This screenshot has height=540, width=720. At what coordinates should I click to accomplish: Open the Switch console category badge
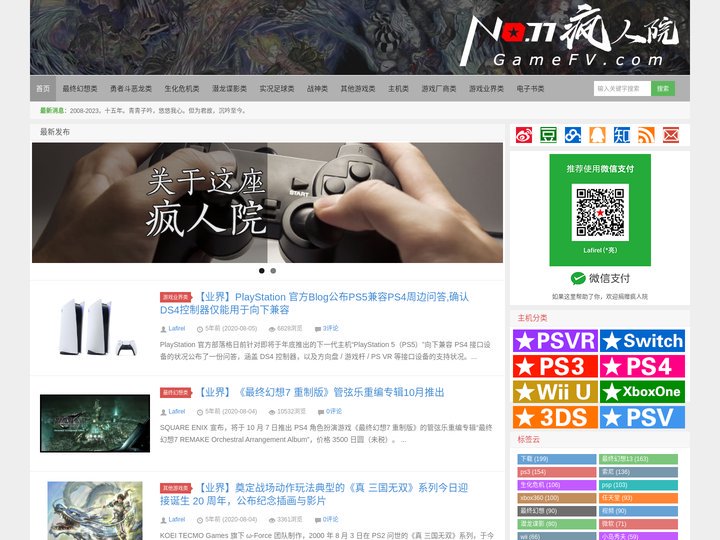pos(642,341)
